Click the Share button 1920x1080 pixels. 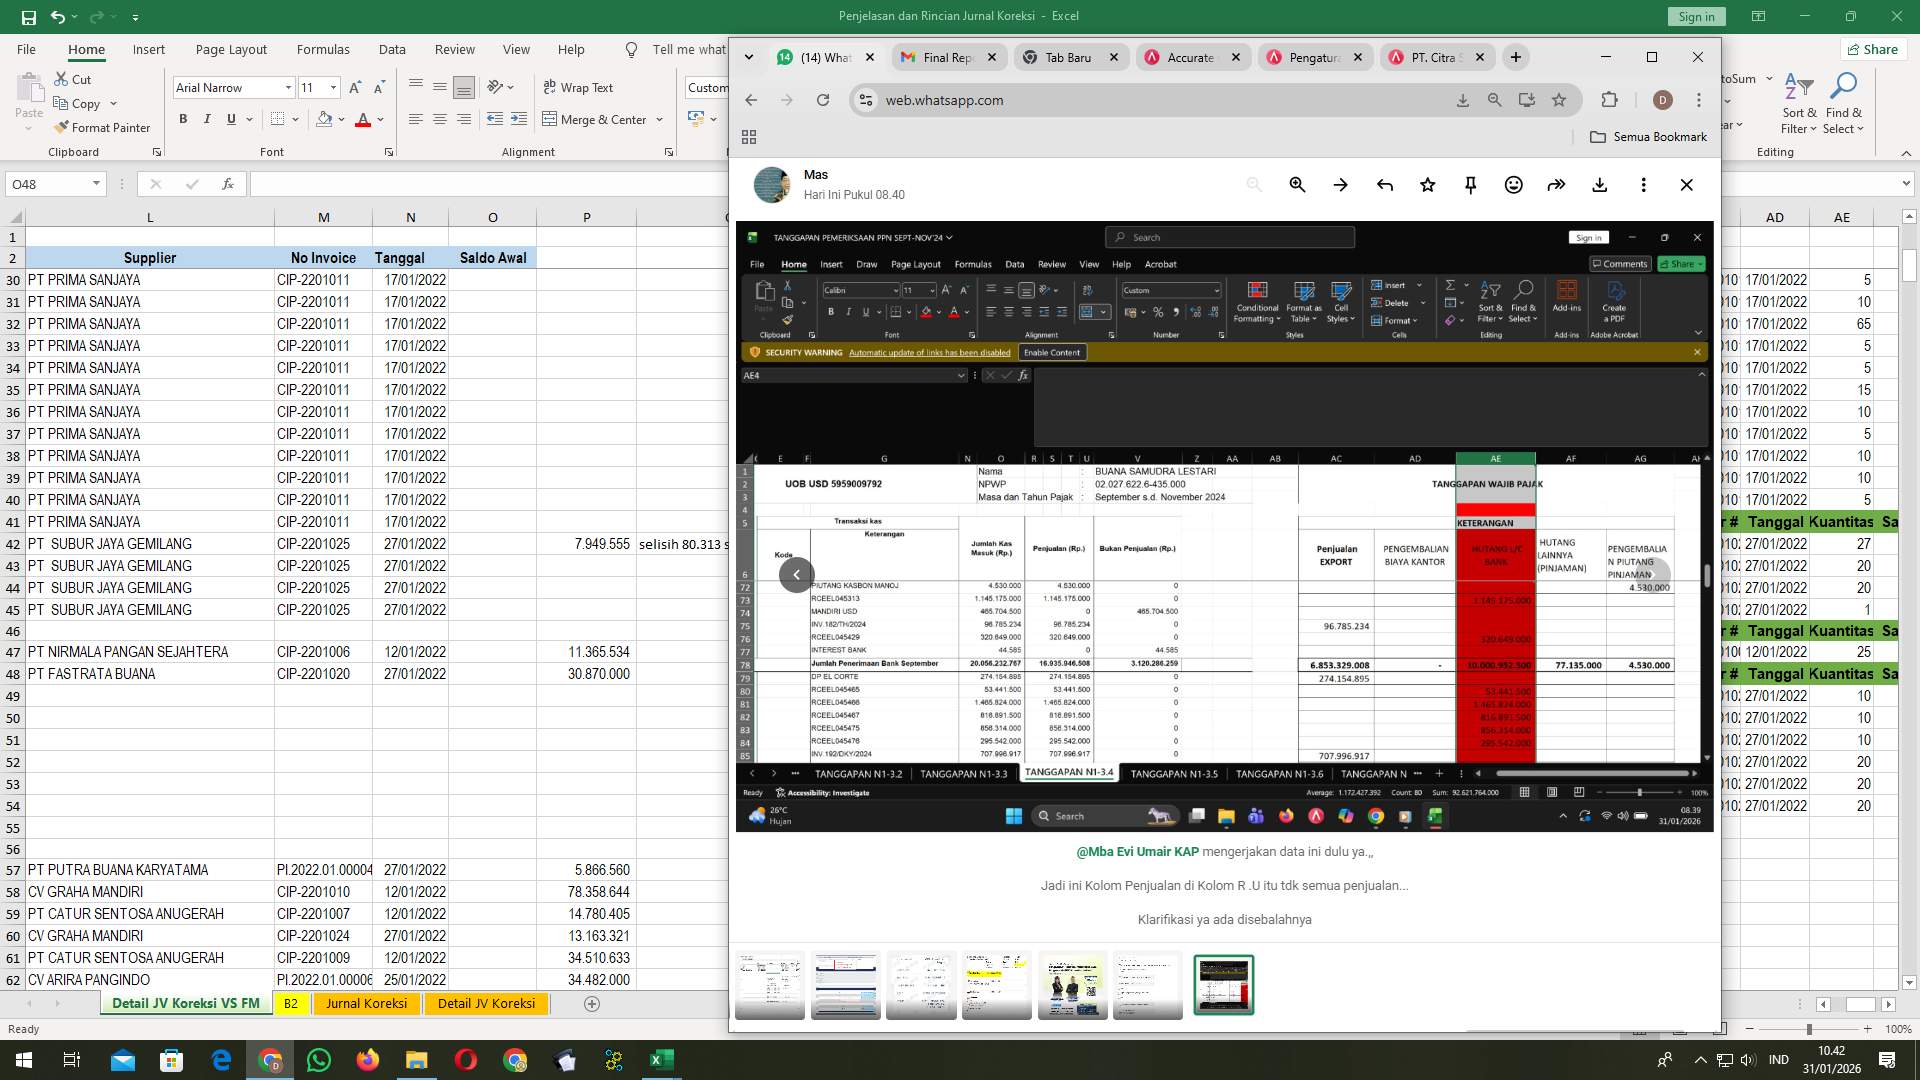(x=1872, y=49)
